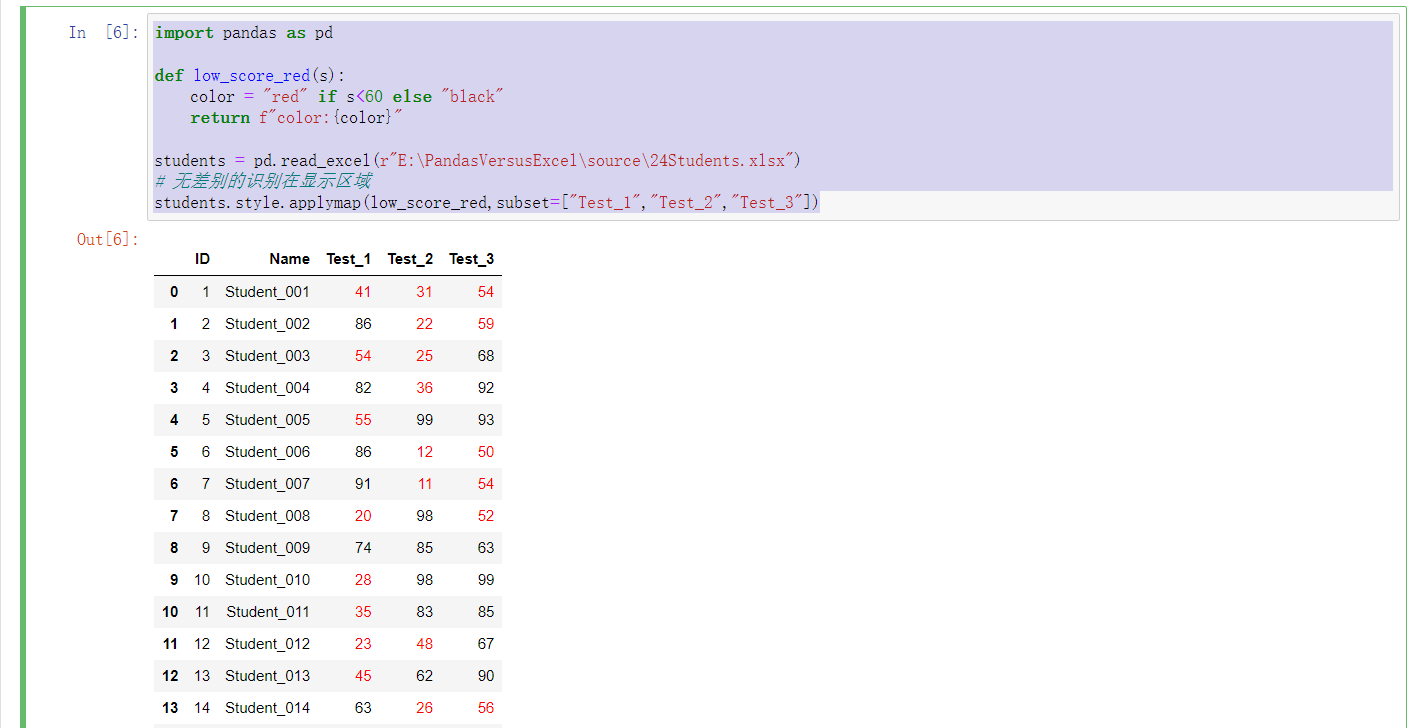This screenshot has width=1422, height=728.
Task: Click Student_006's Test_3 score 50
Action: coord(486,452)
